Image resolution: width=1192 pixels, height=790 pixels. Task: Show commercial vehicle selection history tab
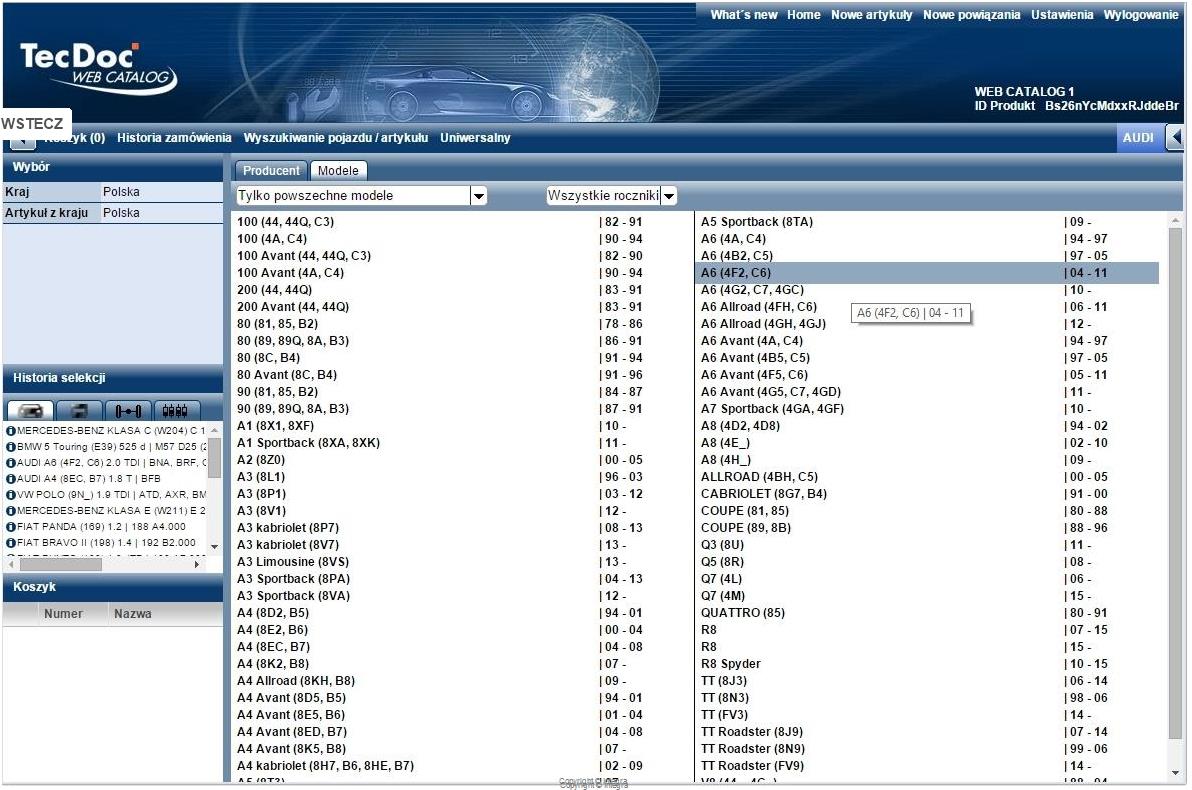[78, 411]
